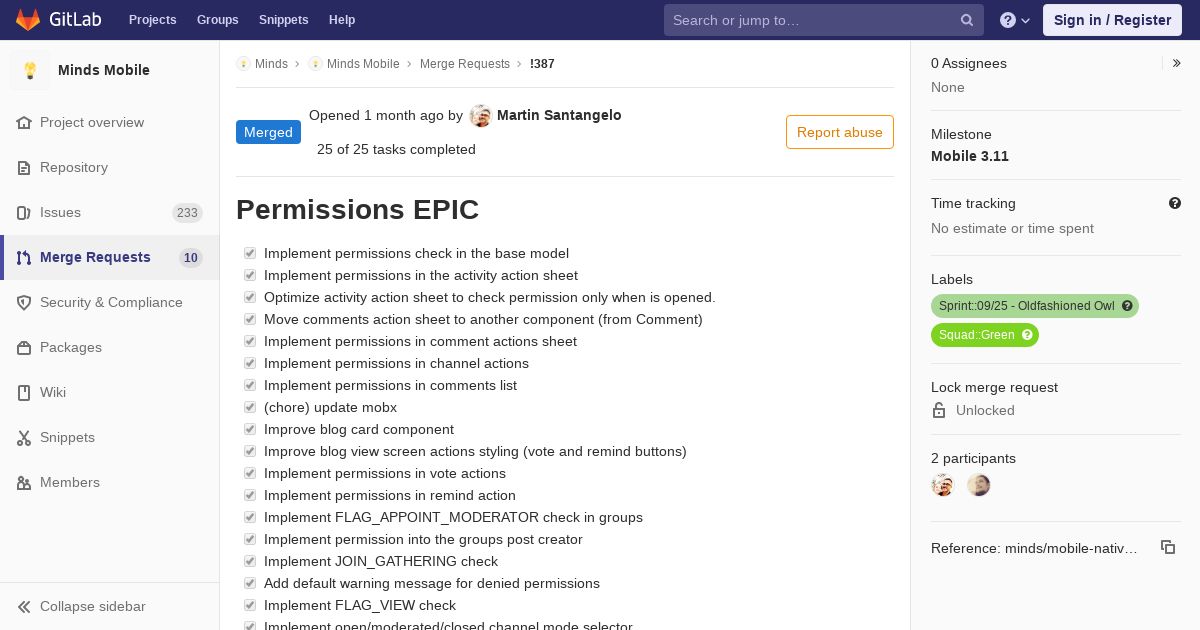Copy reference with the clipboard icon
The image size is (1200, 630).
pyautogui.click(x=1168, y=547)
